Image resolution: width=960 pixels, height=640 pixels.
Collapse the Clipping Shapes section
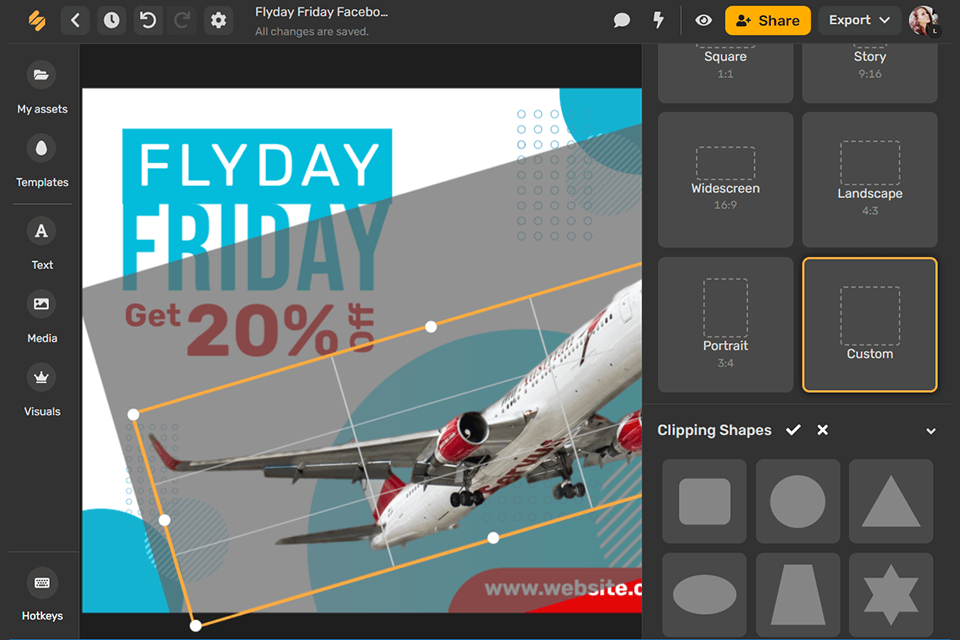pyautogui.click(x=931, y=431)
